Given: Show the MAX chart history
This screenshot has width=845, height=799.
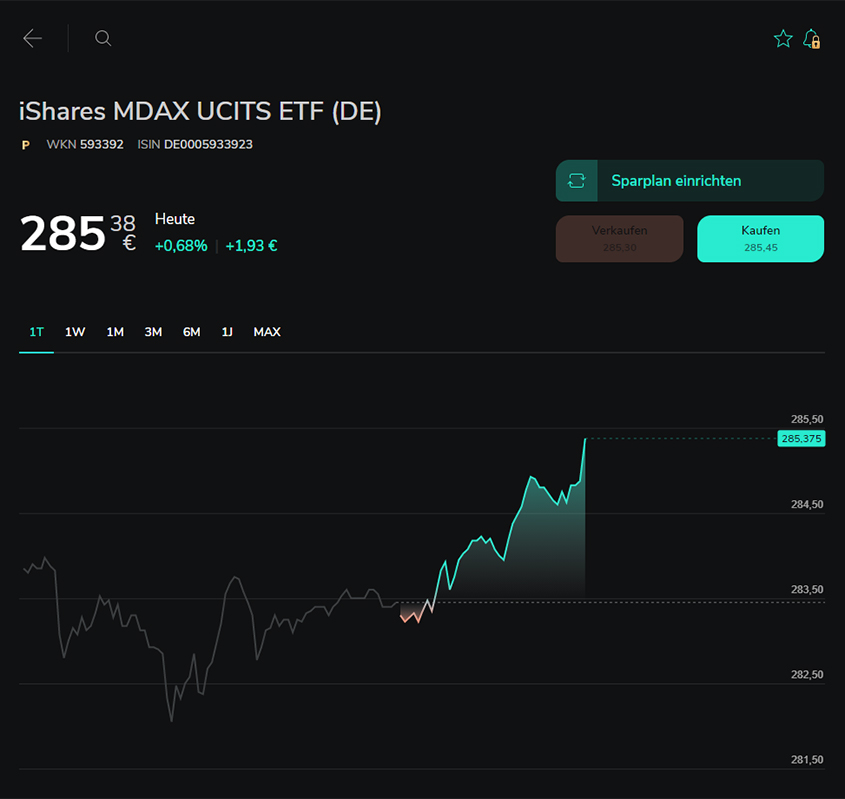Looking at the screenshot, I should pyautogui.click(x=267, y=332).
